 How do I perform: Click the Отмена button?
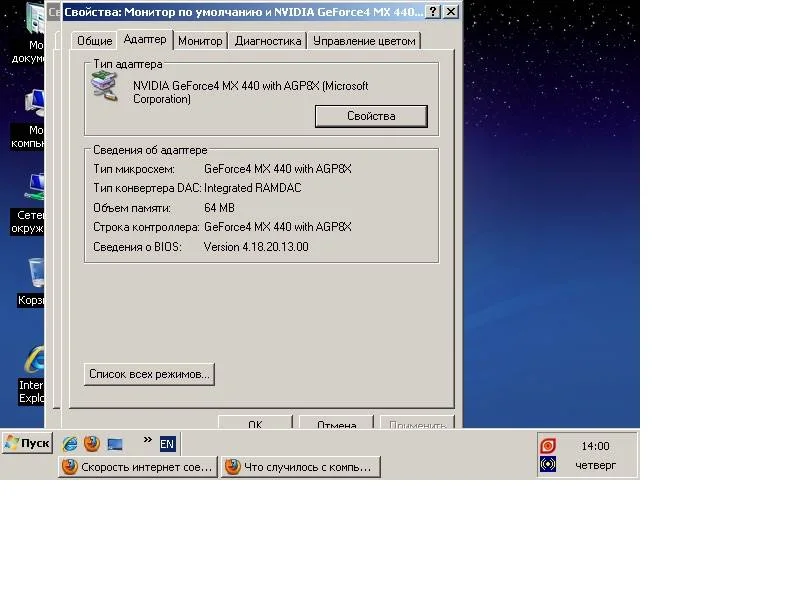pos(336,422)
